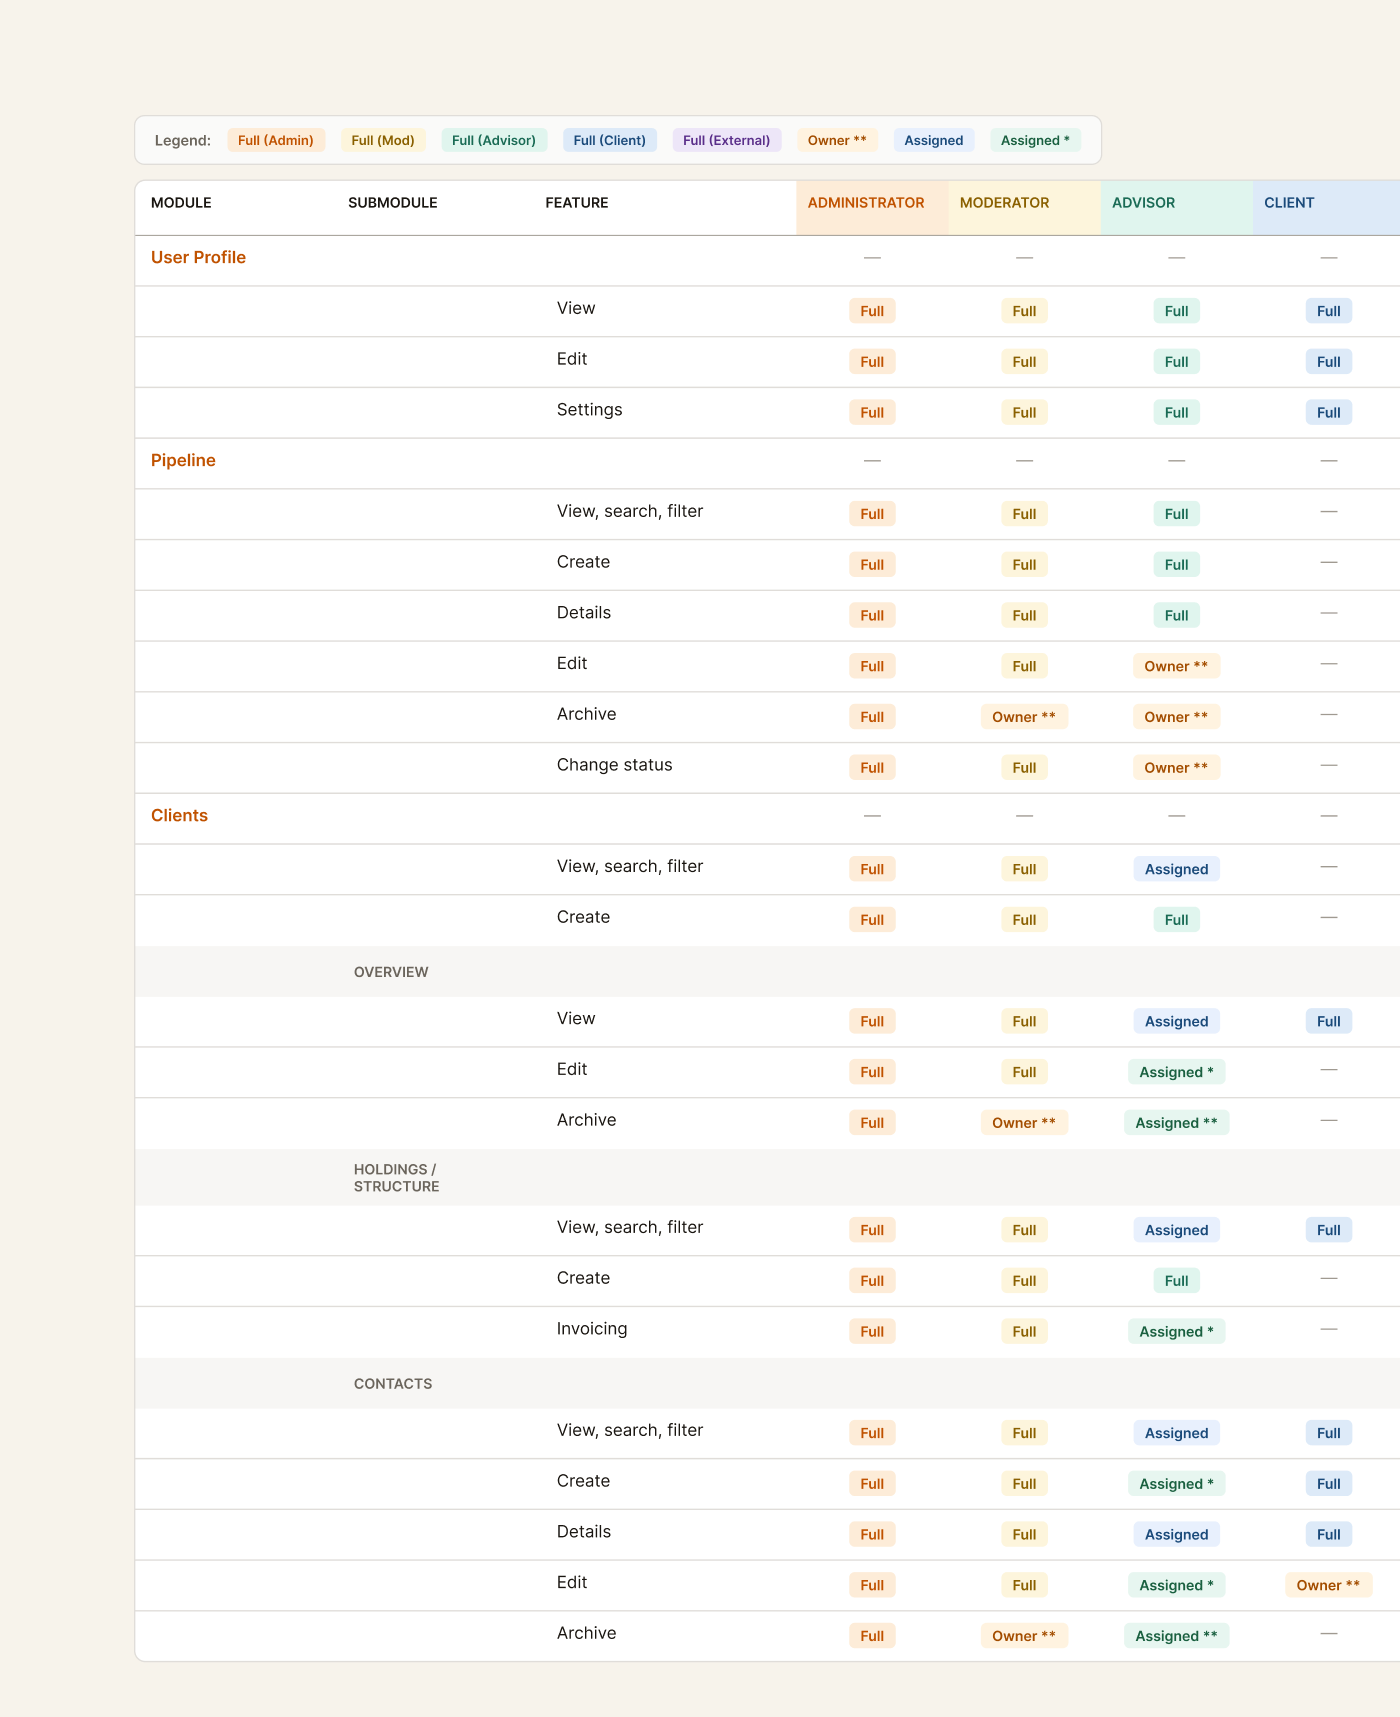
Task: Click the ADMINISTRATOR column header
Action: click(872, 208)
